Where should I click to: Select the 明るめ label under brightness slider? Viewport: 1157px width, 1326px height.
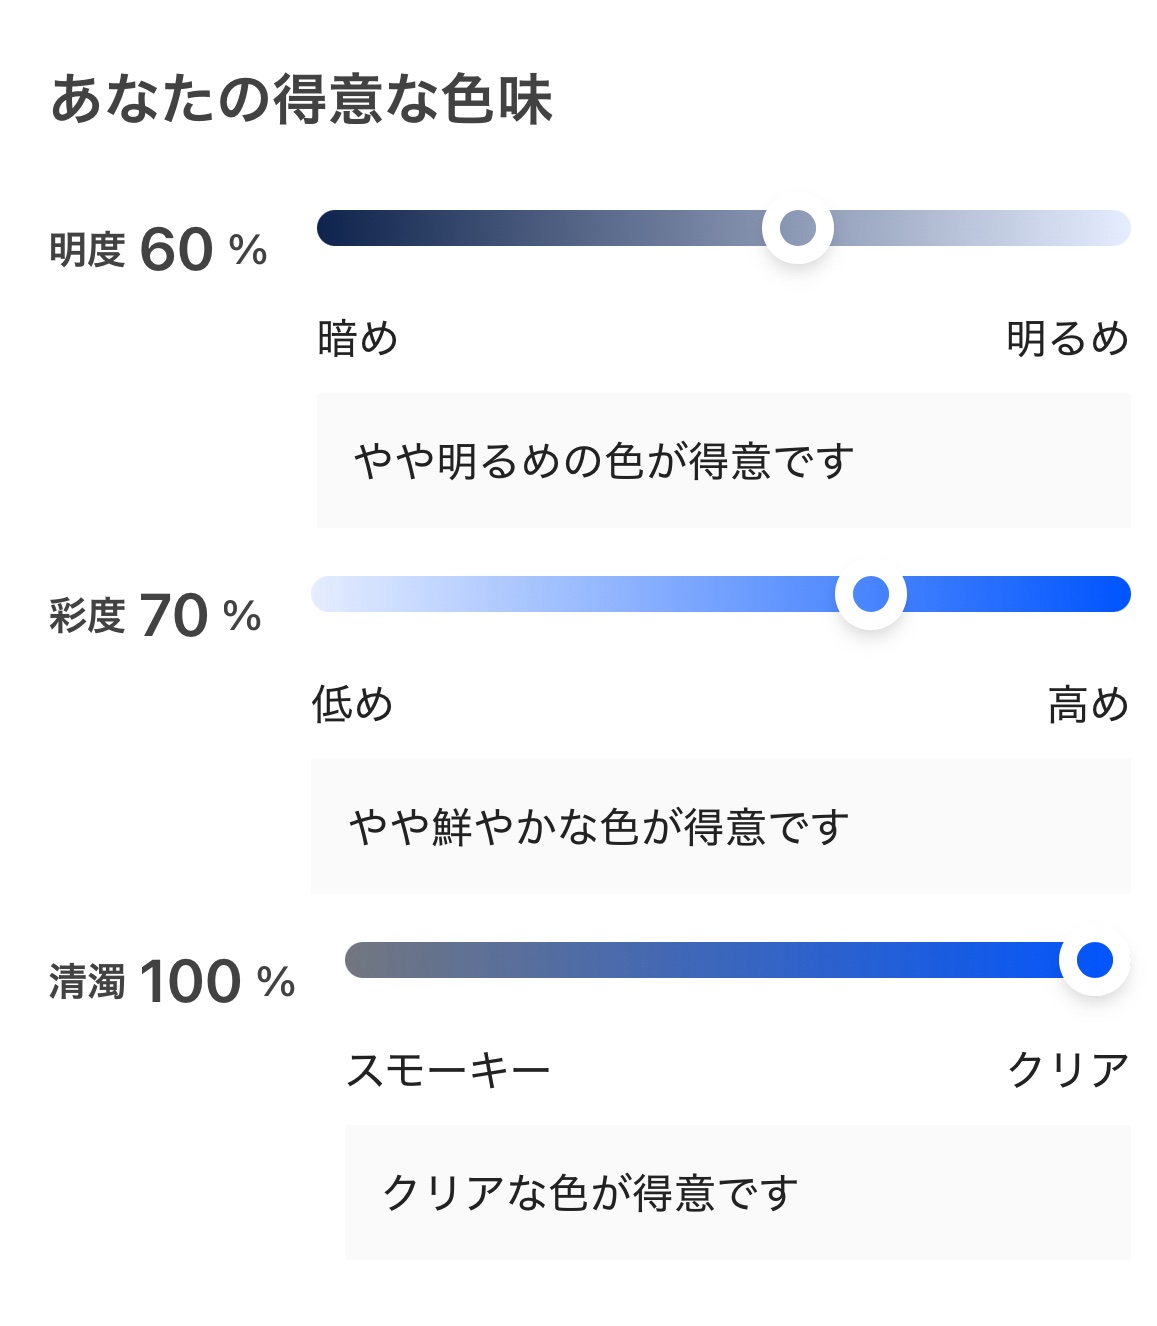click(1067, 338)
